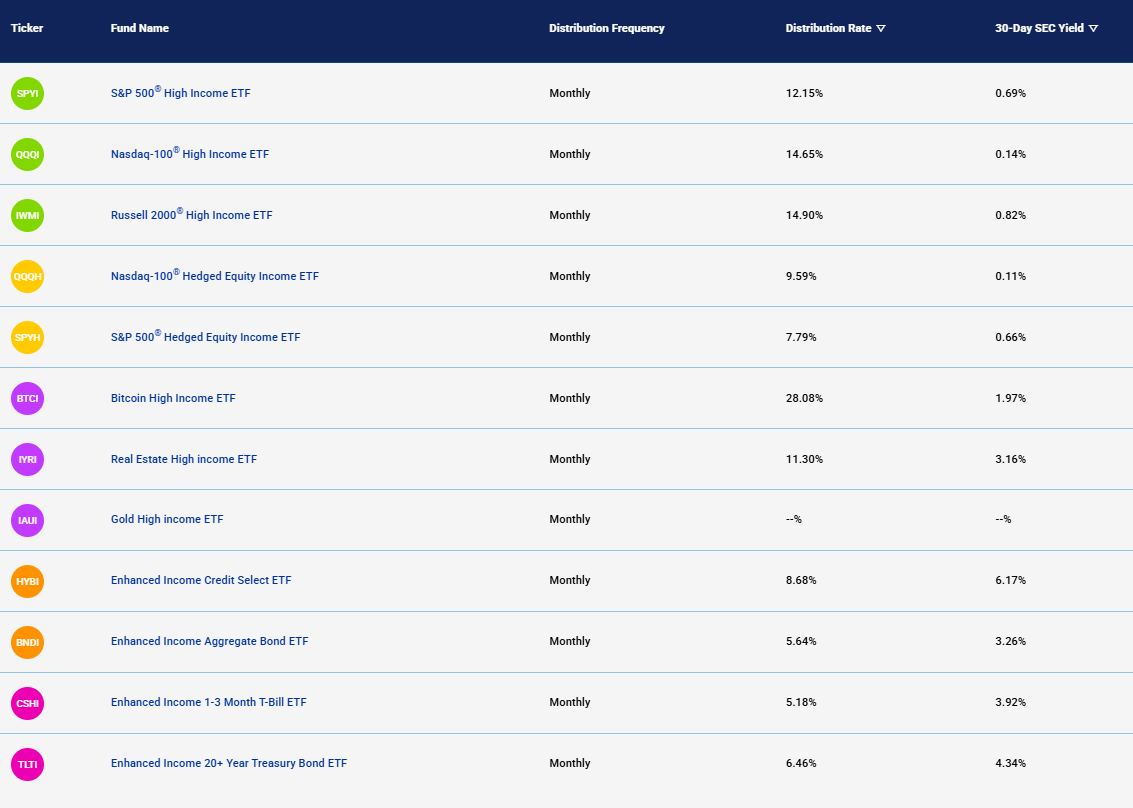The height and width of the screenshot is (808, 1133).
Task: Select the 7.79% distribution rate value
Action: [x=801, y=338]
